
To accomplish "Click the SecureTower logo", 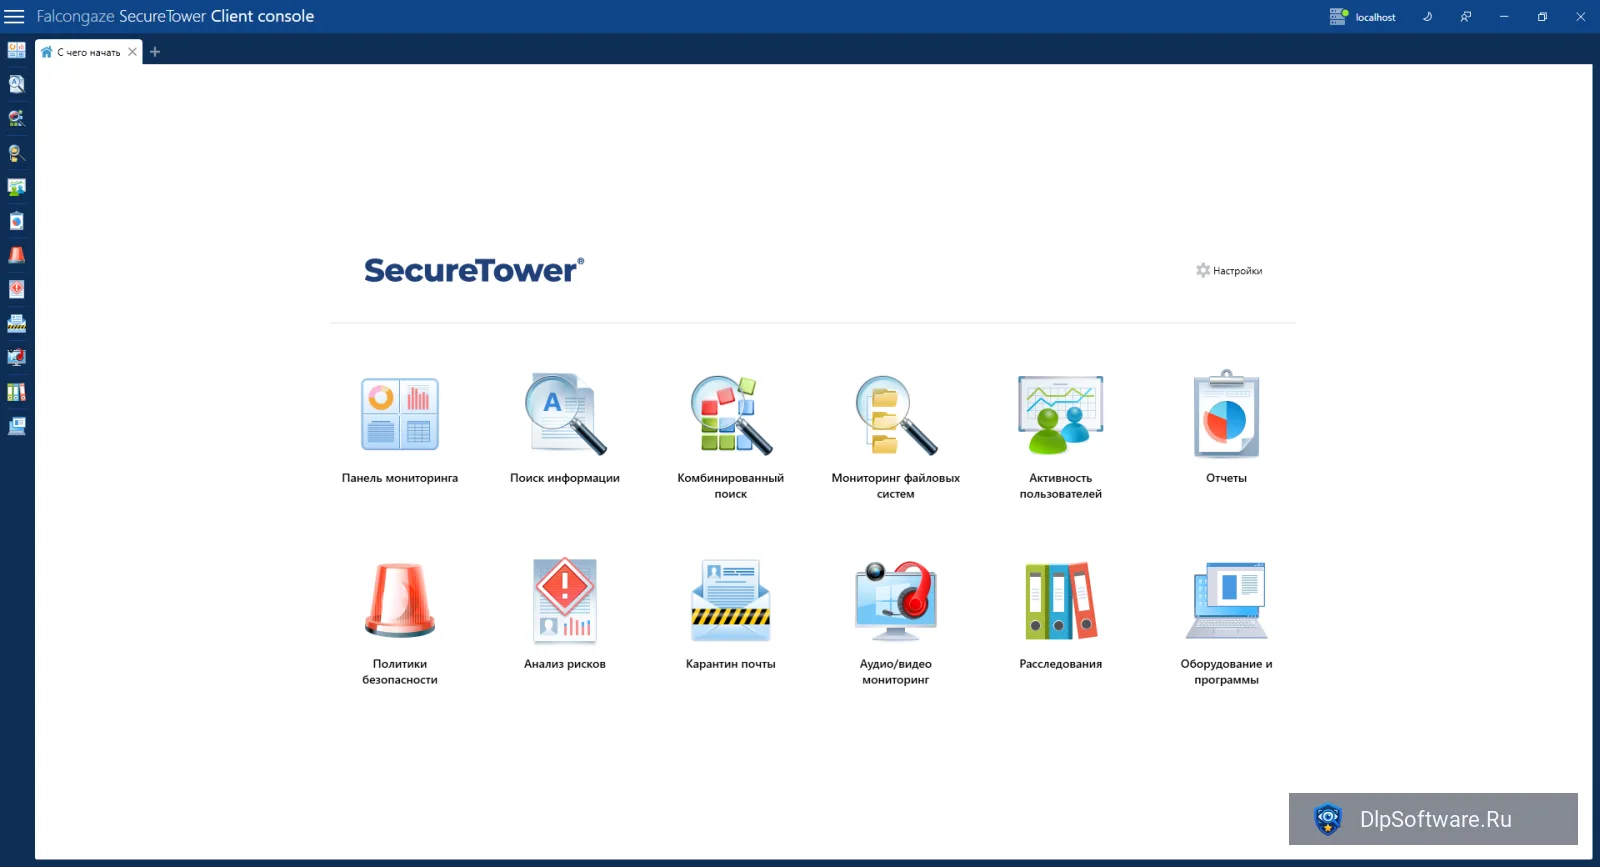I will point(474,270).
